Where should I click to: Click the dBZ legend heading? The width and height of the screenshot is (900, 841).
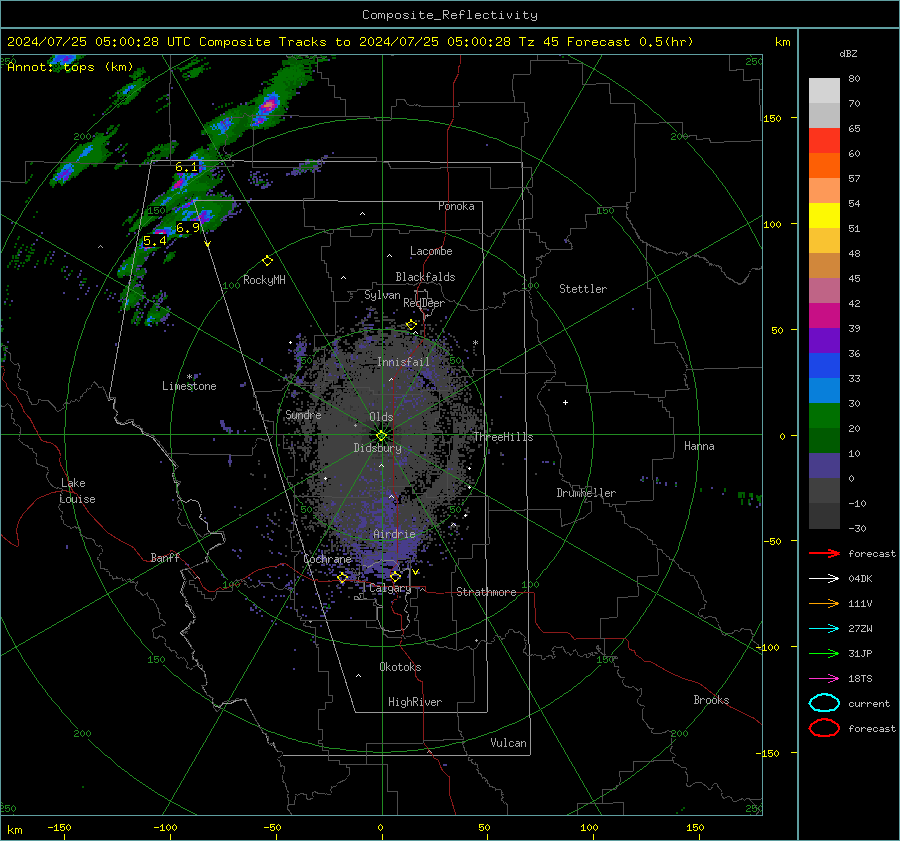click(848, 53)
